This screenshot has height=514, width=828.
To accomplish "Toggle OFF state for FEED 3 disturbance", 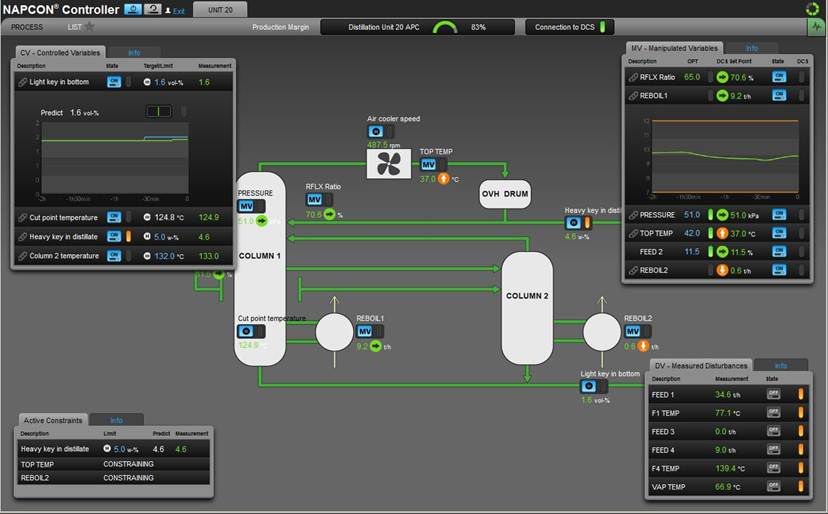I will click(x=773, y=431).
